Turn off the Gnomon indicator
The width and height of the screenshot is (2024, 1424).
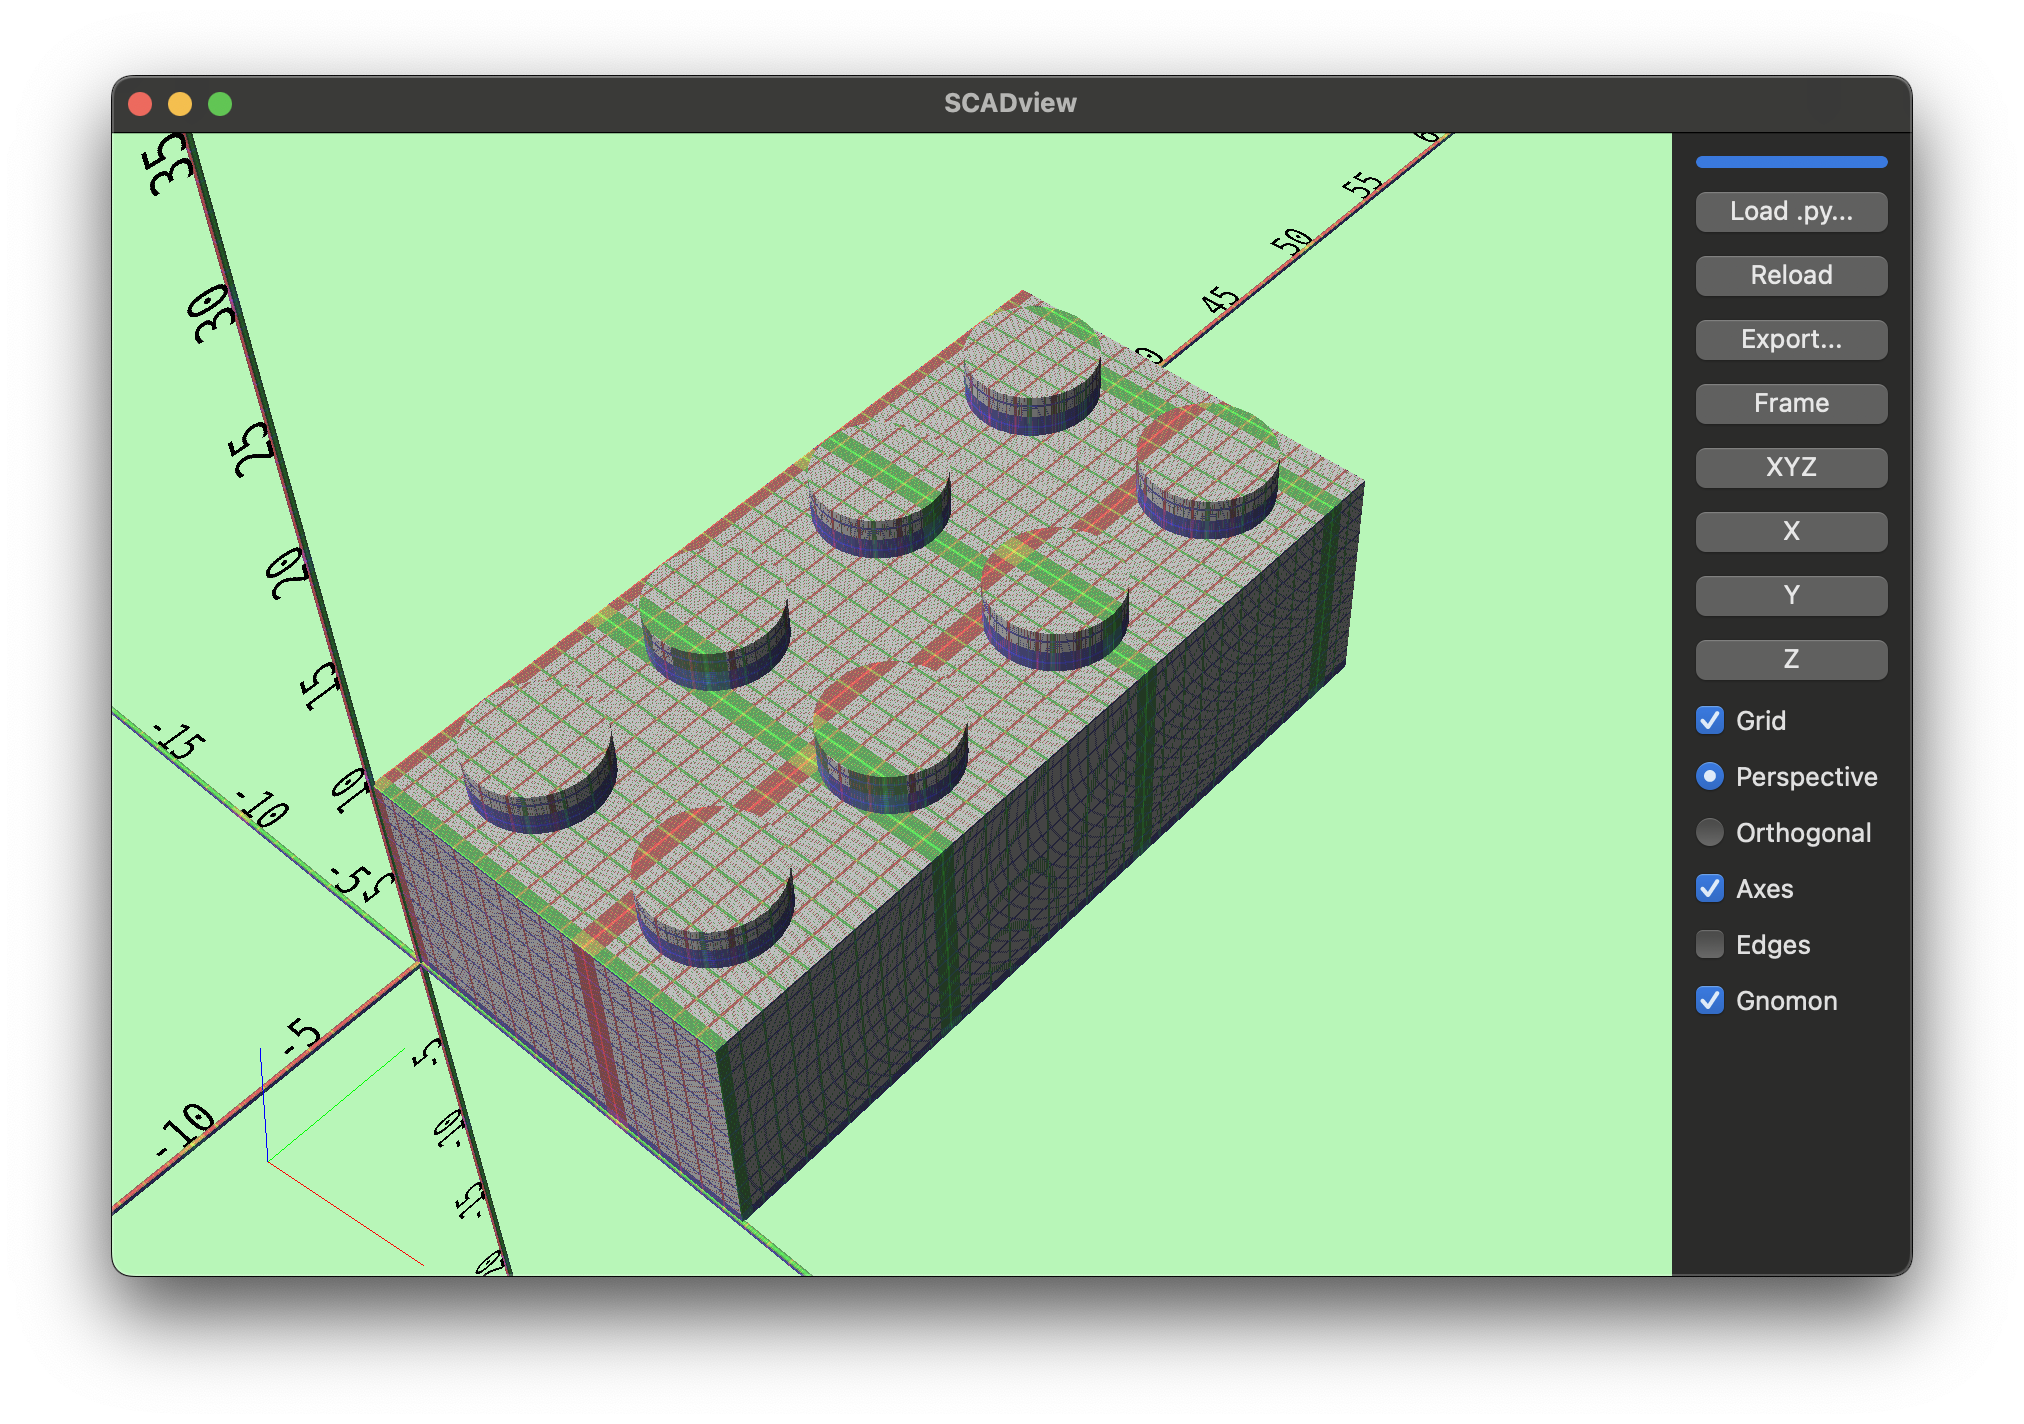click(1709, 1000)
